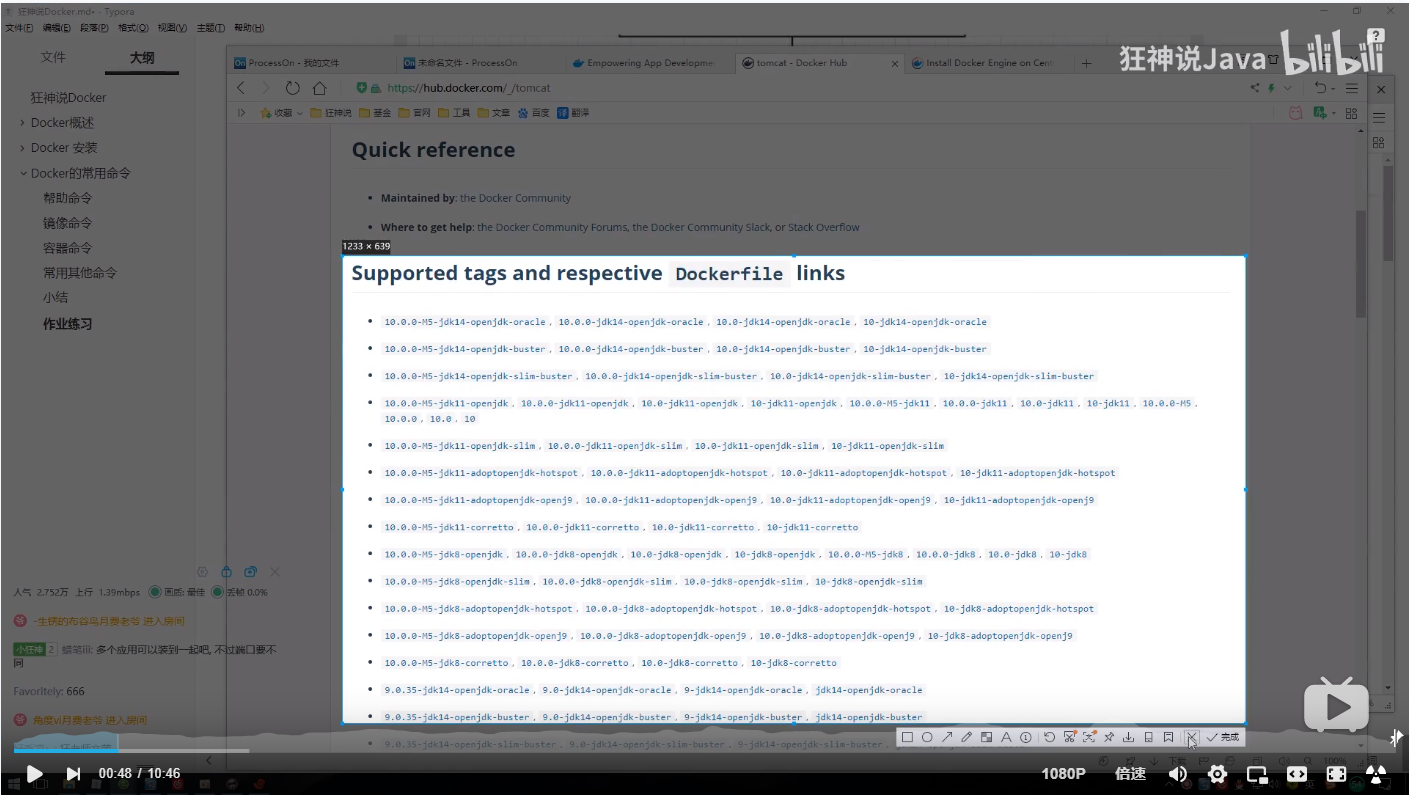1409x795 pixels.
Task: Enter fullscreen mode in the player
Action: (1337, 773)
